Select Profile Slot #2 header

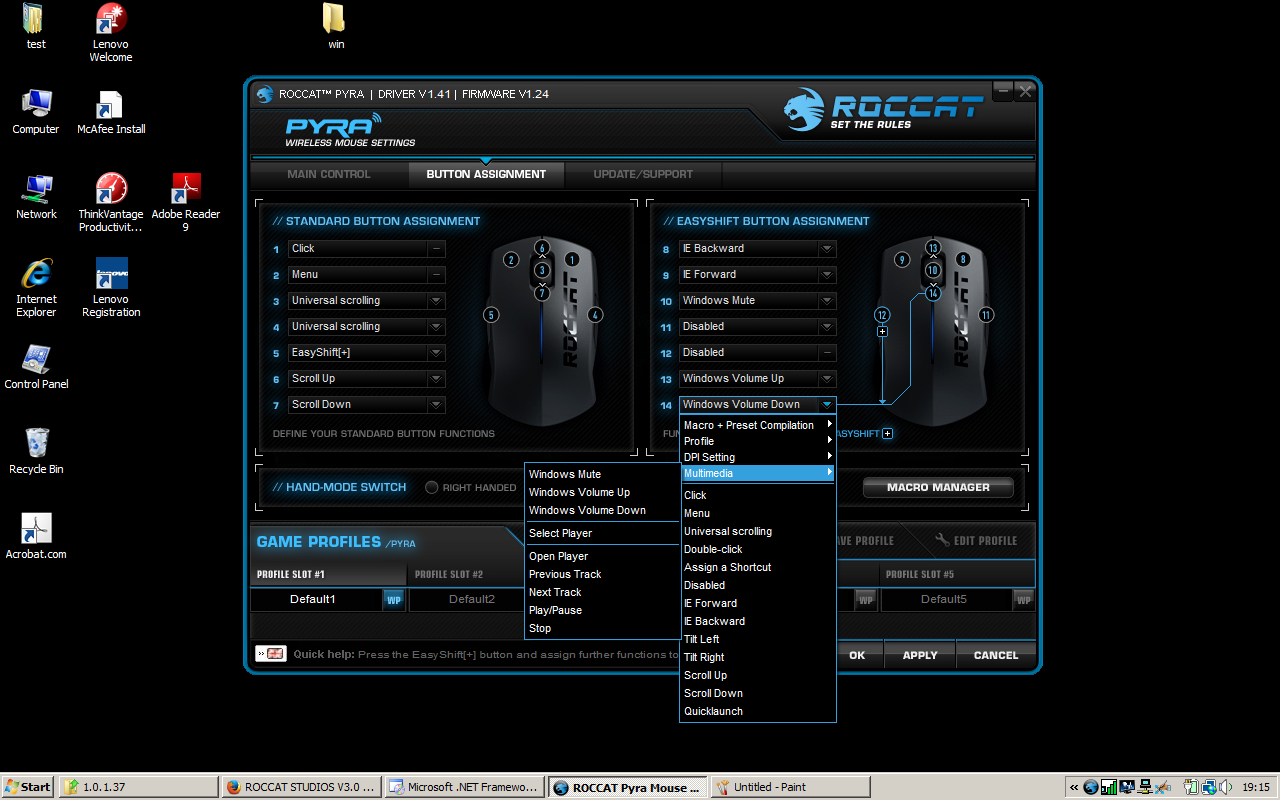point(466,574)
